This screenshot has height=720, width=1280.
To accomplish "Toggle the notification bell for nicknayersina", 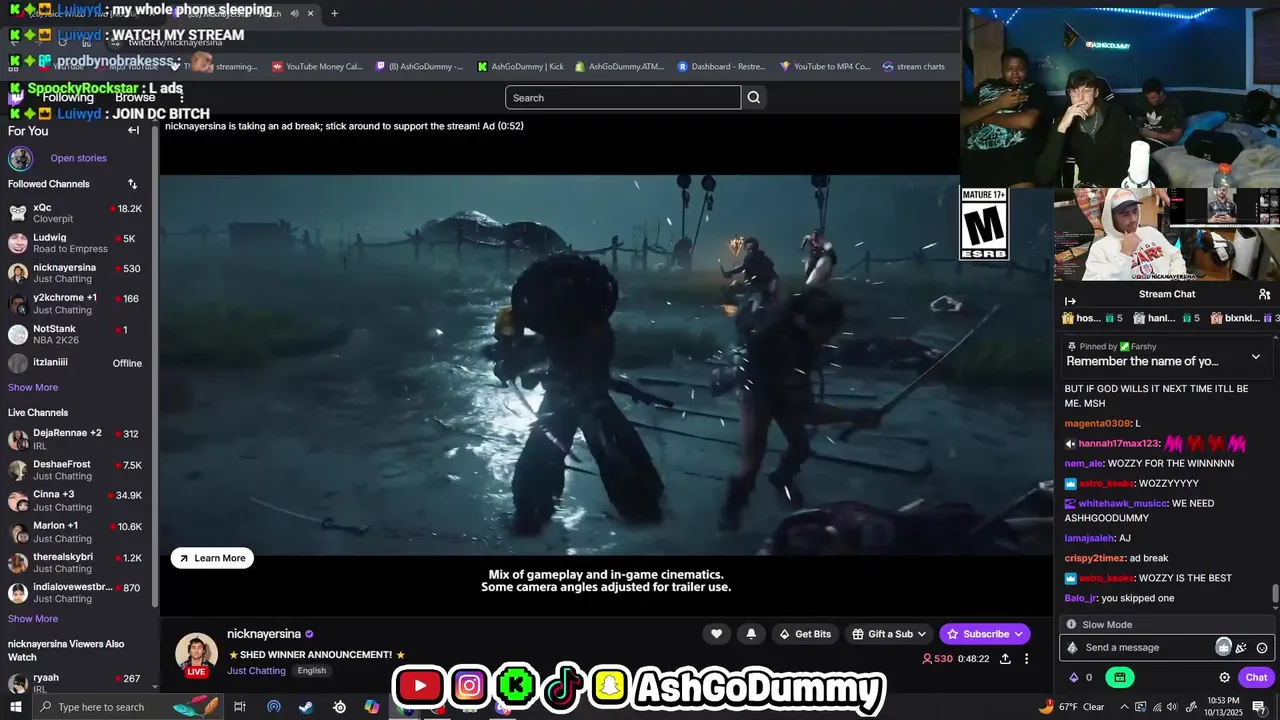I will tap(751, 634).
